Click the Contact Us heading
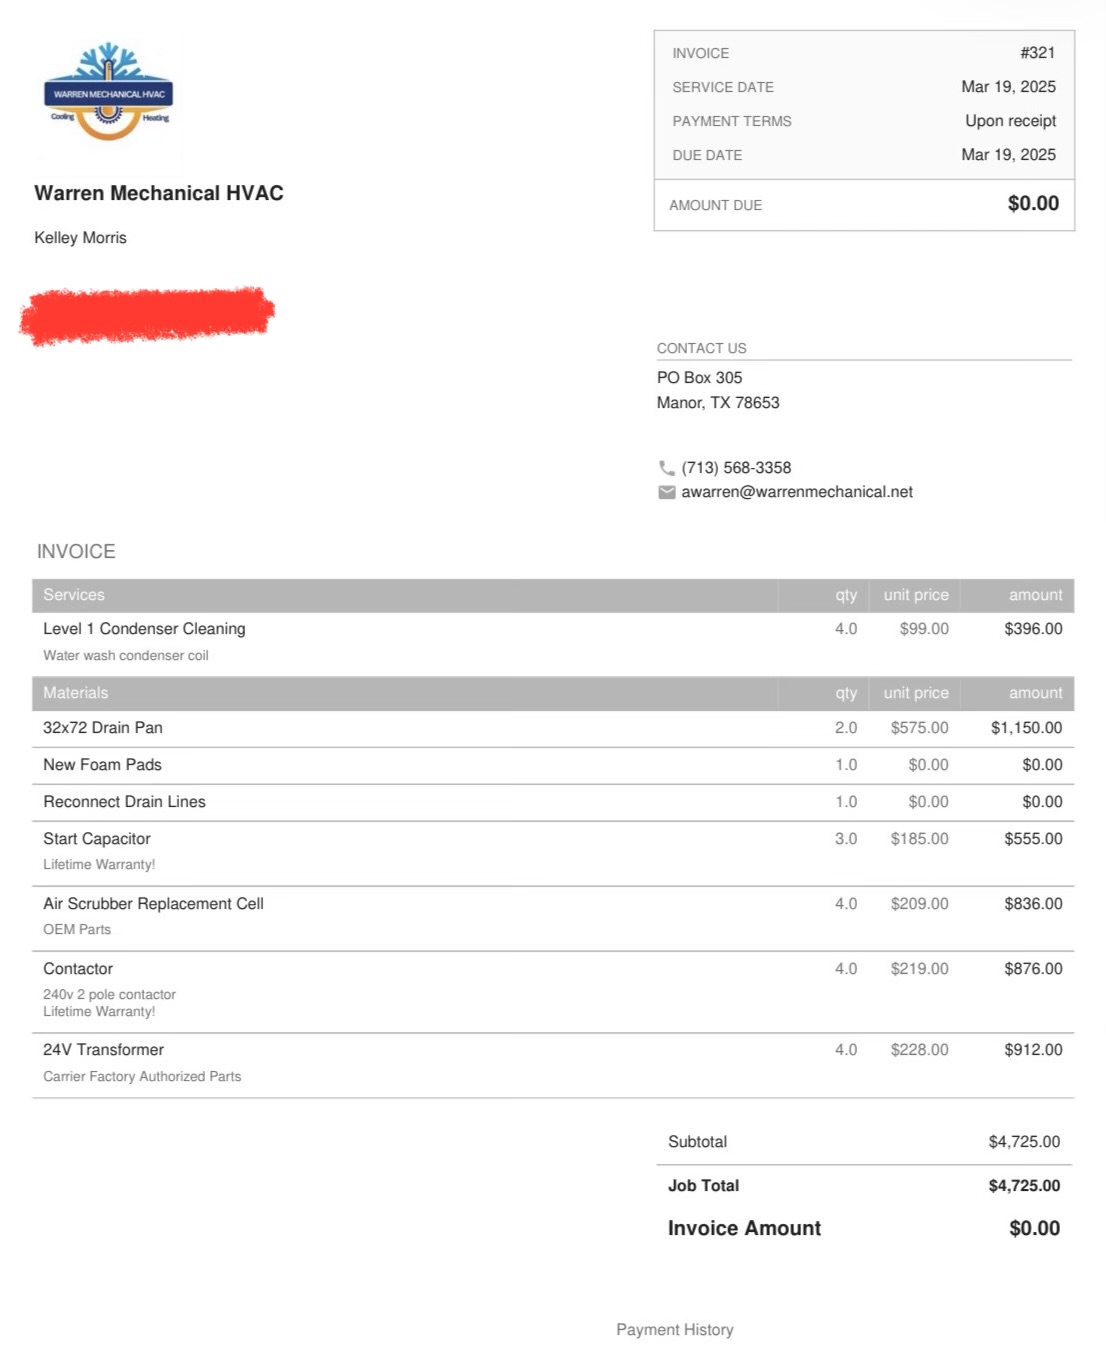Viewport: 1106px width, 1356px height. pos(701,348)
